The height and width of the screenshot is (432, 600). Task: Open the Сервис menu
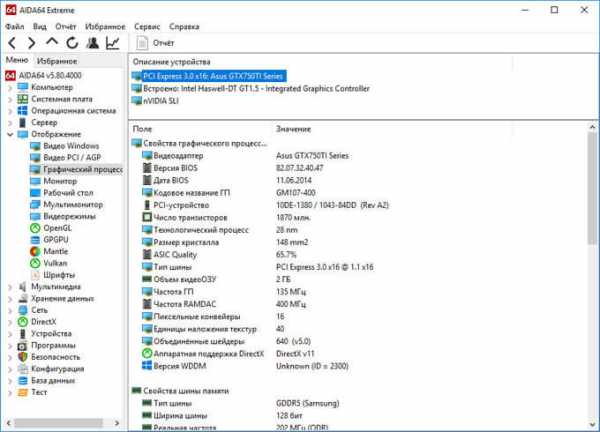(147, 27)
